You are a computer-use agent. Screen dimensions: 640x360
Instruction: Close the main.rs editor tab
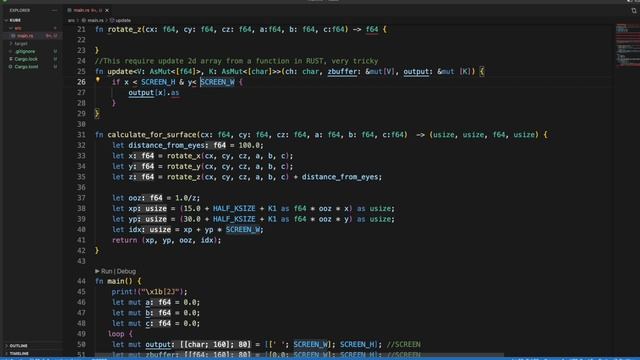point(107,10)
